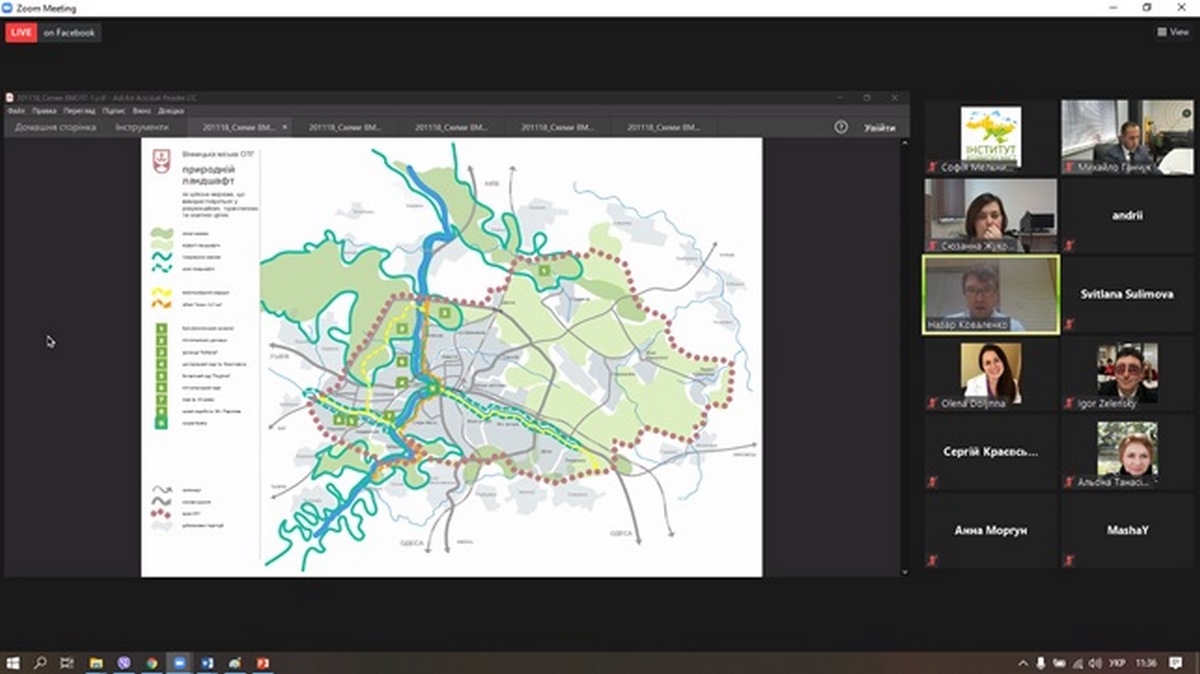This screenshot has width=1200, height=674.
Task: Click the PDF viewer scroll-down arrow
Action: click(x=904, y=572)
